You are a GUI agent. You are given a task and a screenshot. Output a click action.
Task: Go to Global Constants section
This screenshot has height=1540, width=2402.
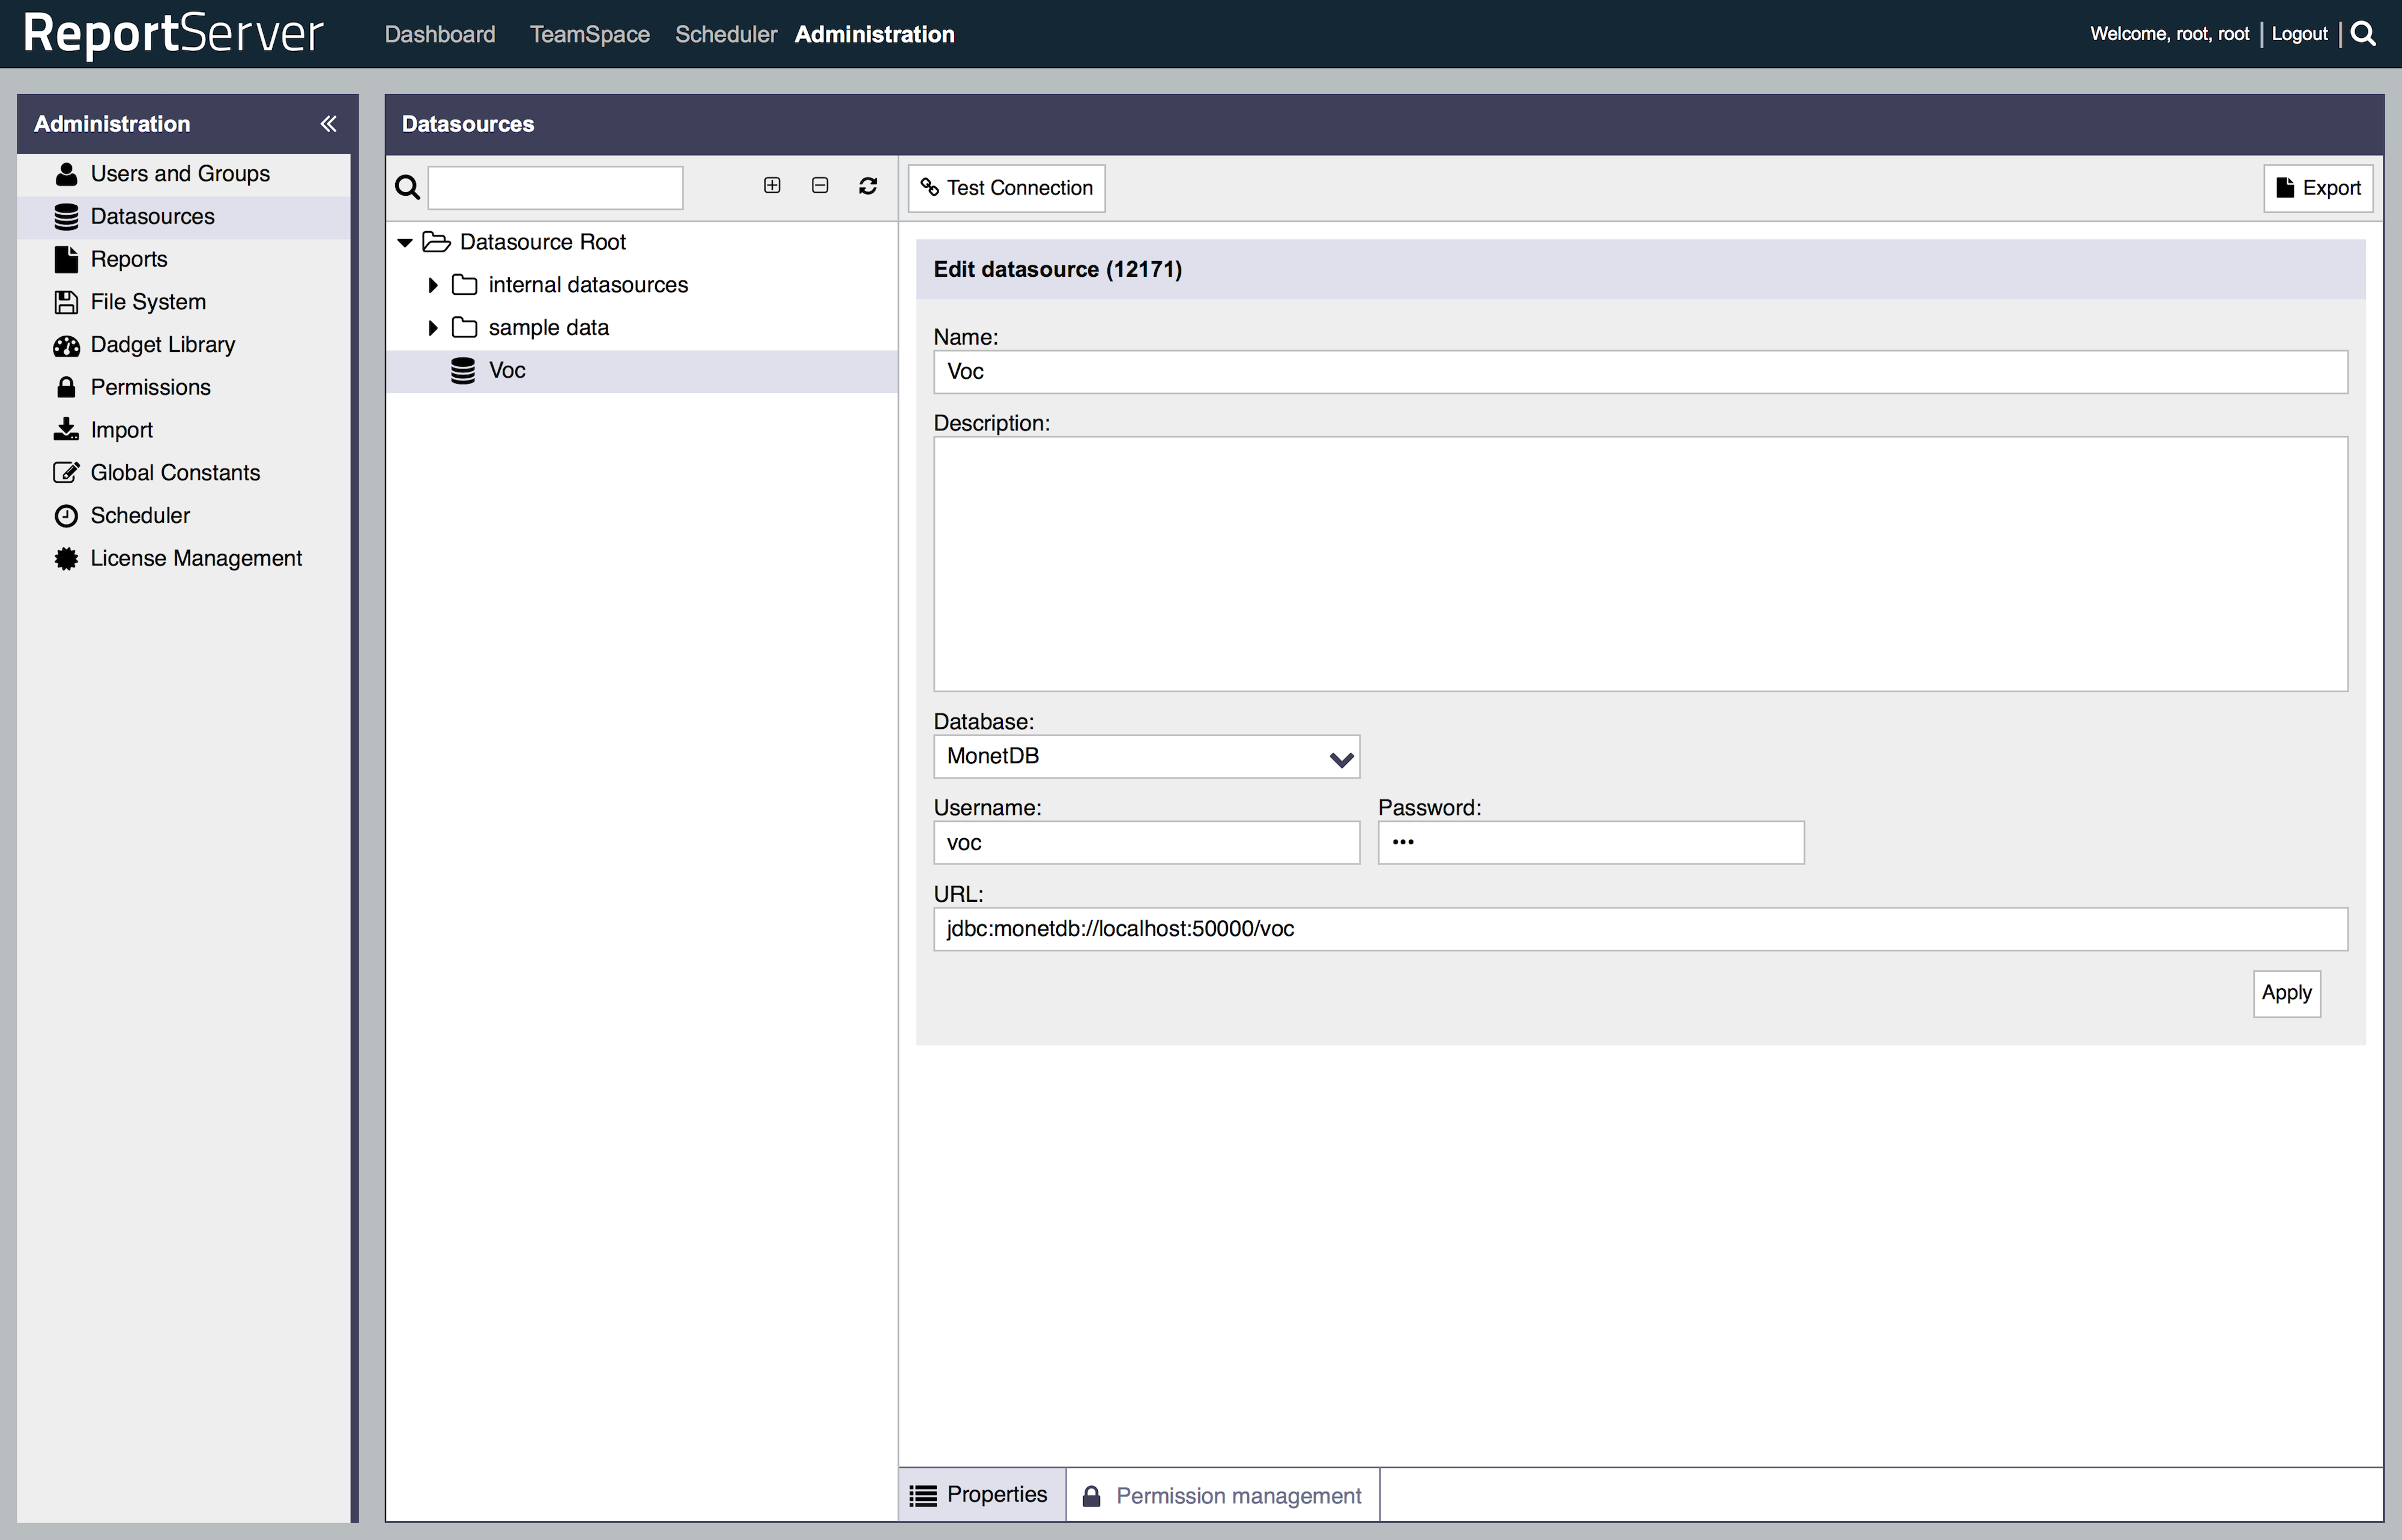(x=175, y=473)
